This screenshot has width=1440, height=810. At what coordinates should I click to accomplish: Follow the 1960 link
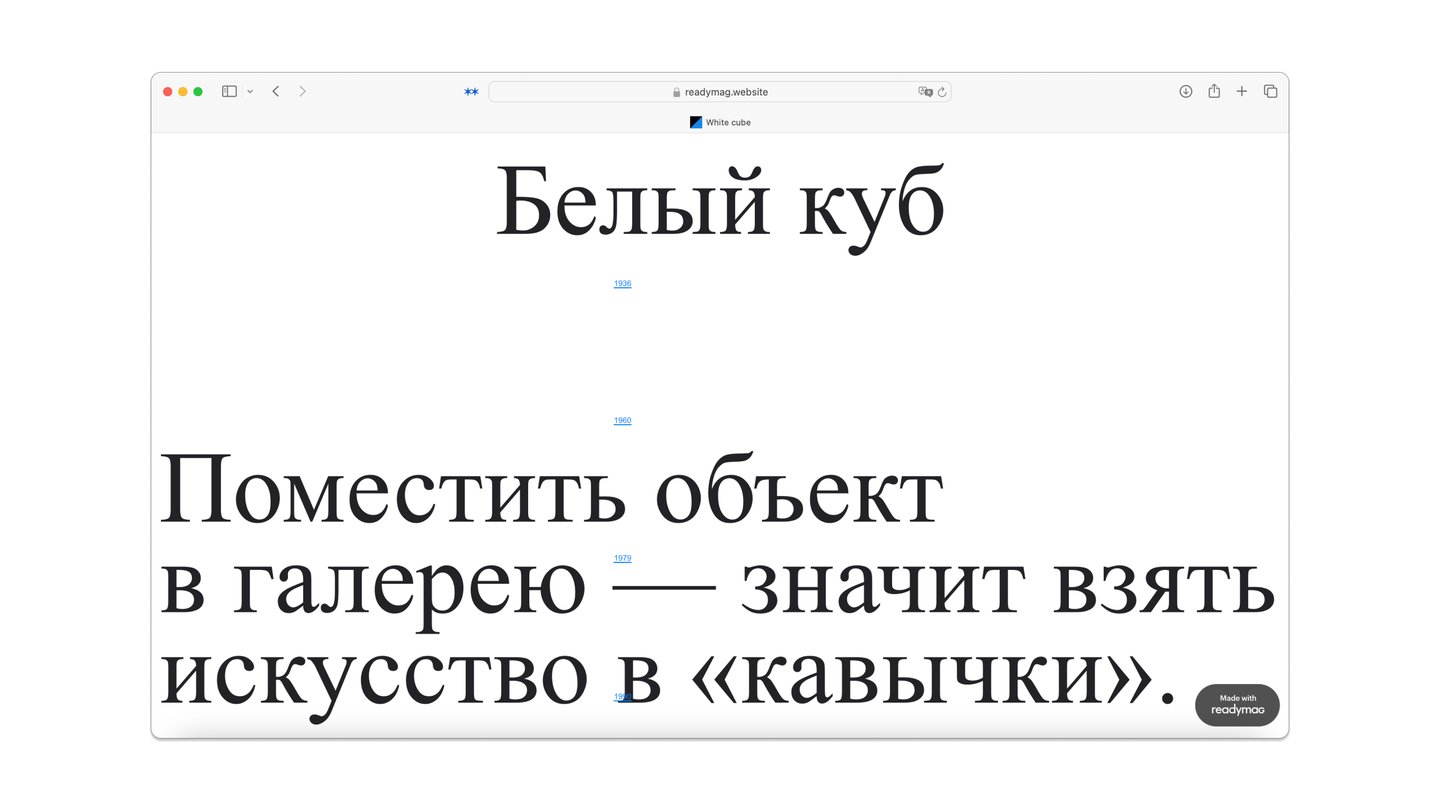[622, 421]
